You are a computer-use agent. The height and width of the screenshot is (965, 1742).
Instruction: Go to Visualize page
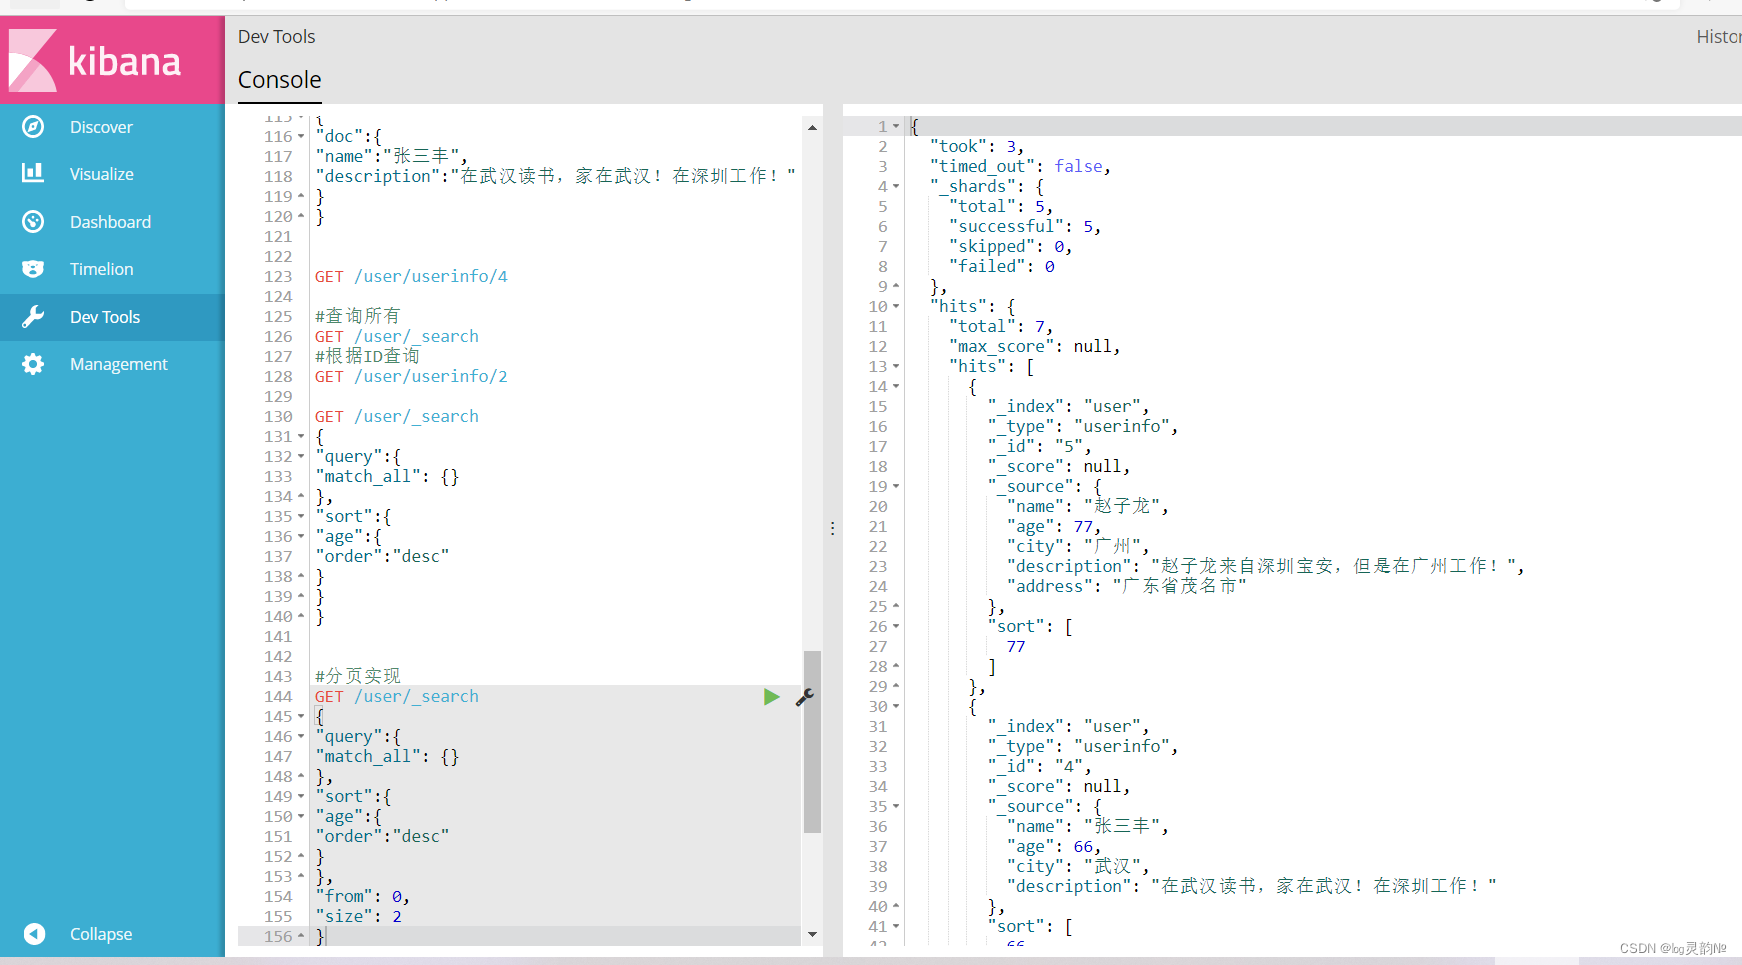(102, 174)
